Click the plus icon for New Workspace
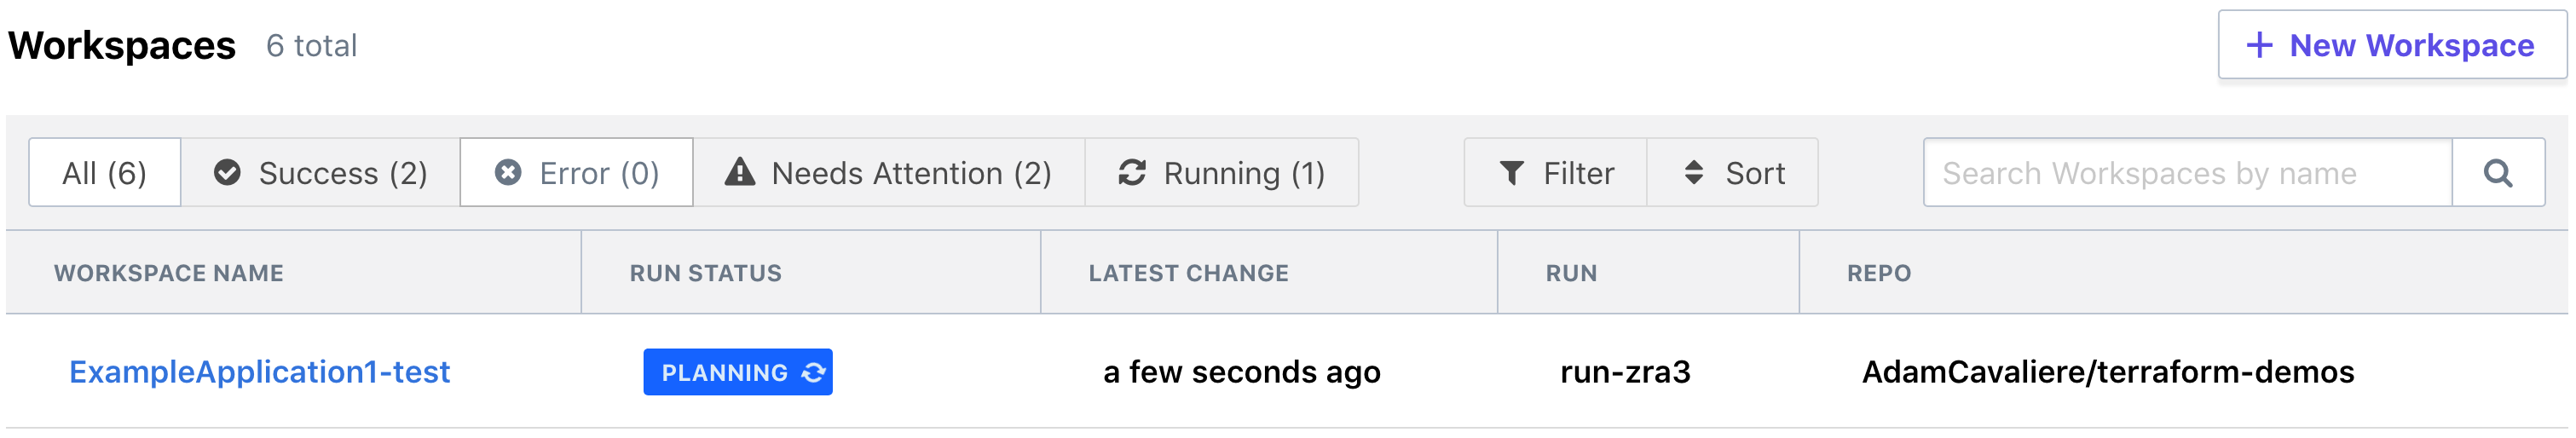The height and width of the screenshot is (438, 2576). (x=2259, y=45)
